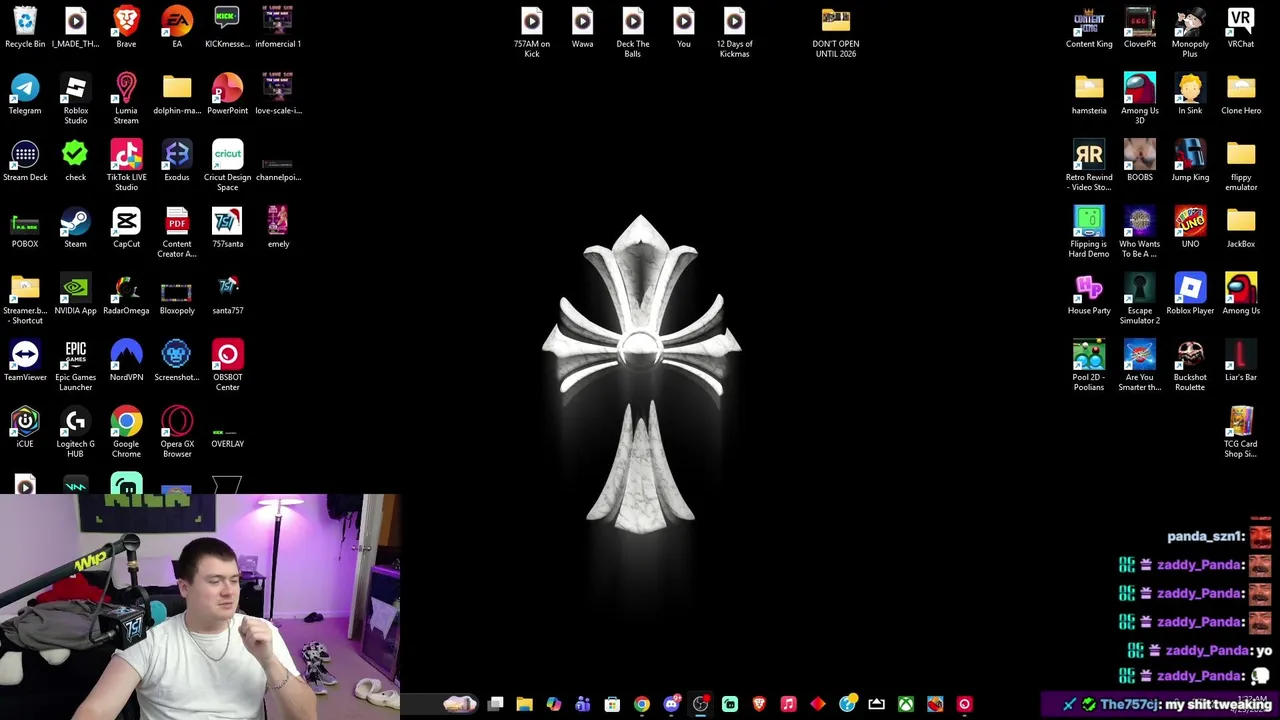
Task: Launch CapCut desktop shortcut
Action: coord(126,227)
